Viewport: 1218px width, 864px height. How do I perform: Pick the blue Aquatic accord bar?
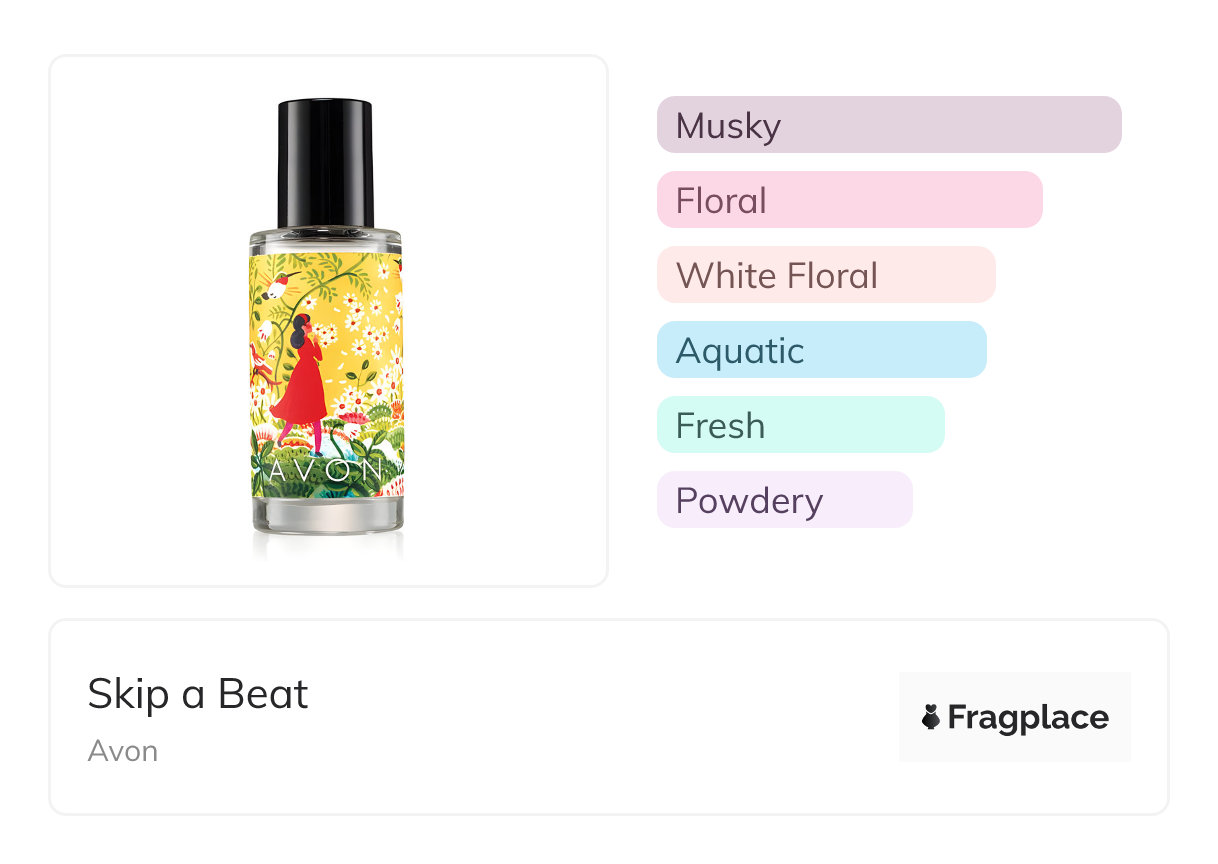(822, 350)
